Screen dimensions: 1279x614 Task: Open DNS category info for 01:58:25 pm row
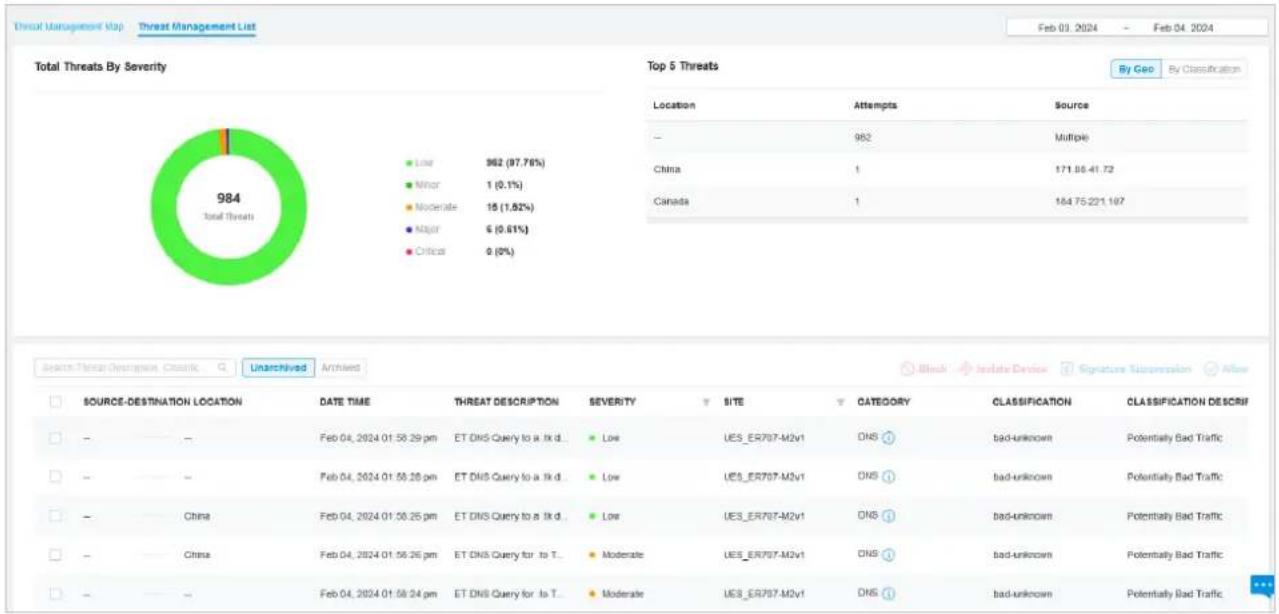[887, 516]
